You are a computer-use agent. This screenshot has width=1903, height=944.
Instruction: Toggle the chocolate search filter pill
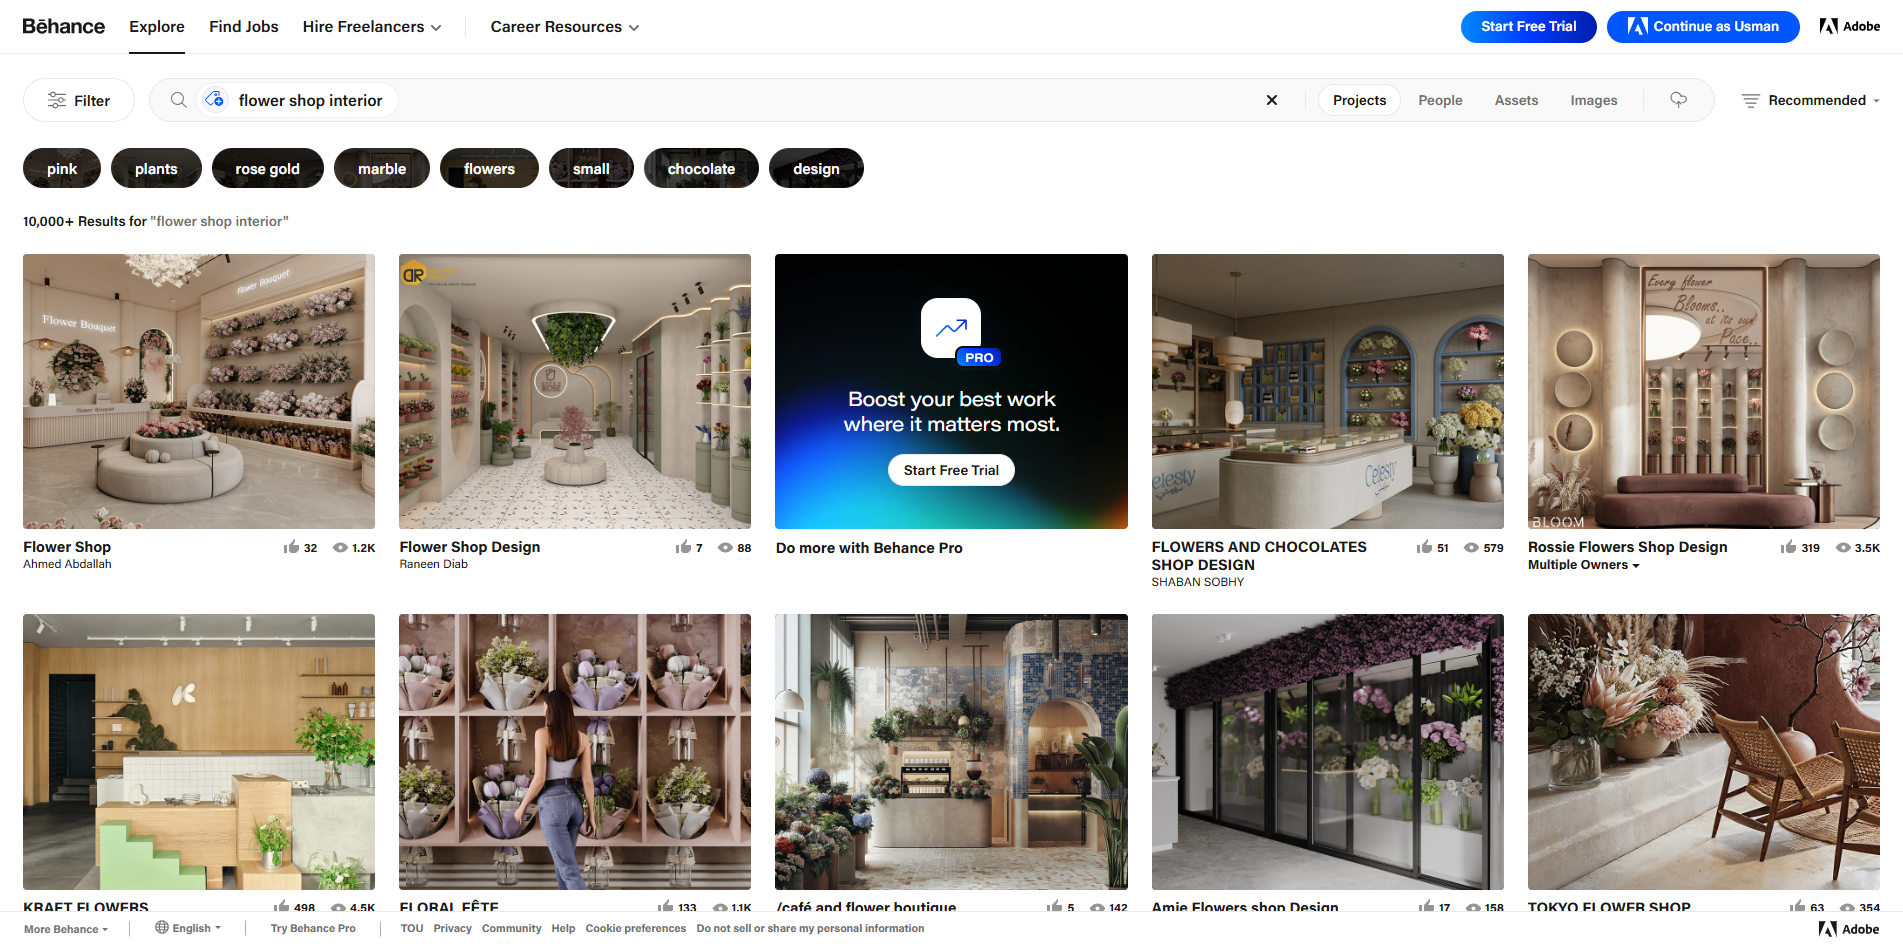(x=701, y=168)
